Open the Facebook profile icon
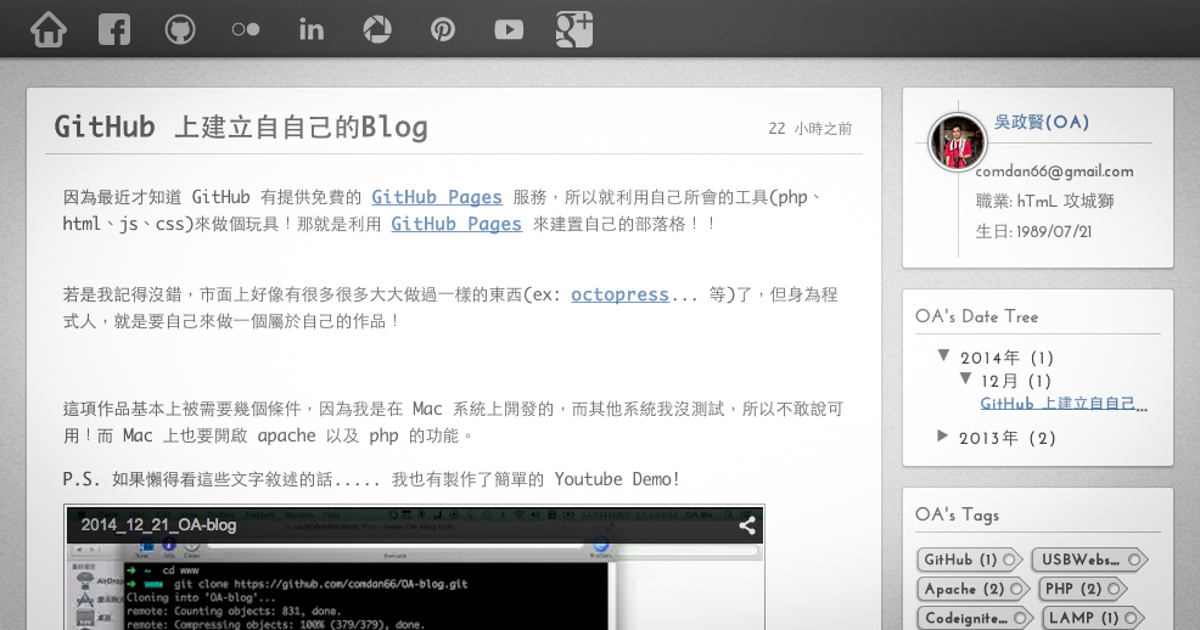 114,29
